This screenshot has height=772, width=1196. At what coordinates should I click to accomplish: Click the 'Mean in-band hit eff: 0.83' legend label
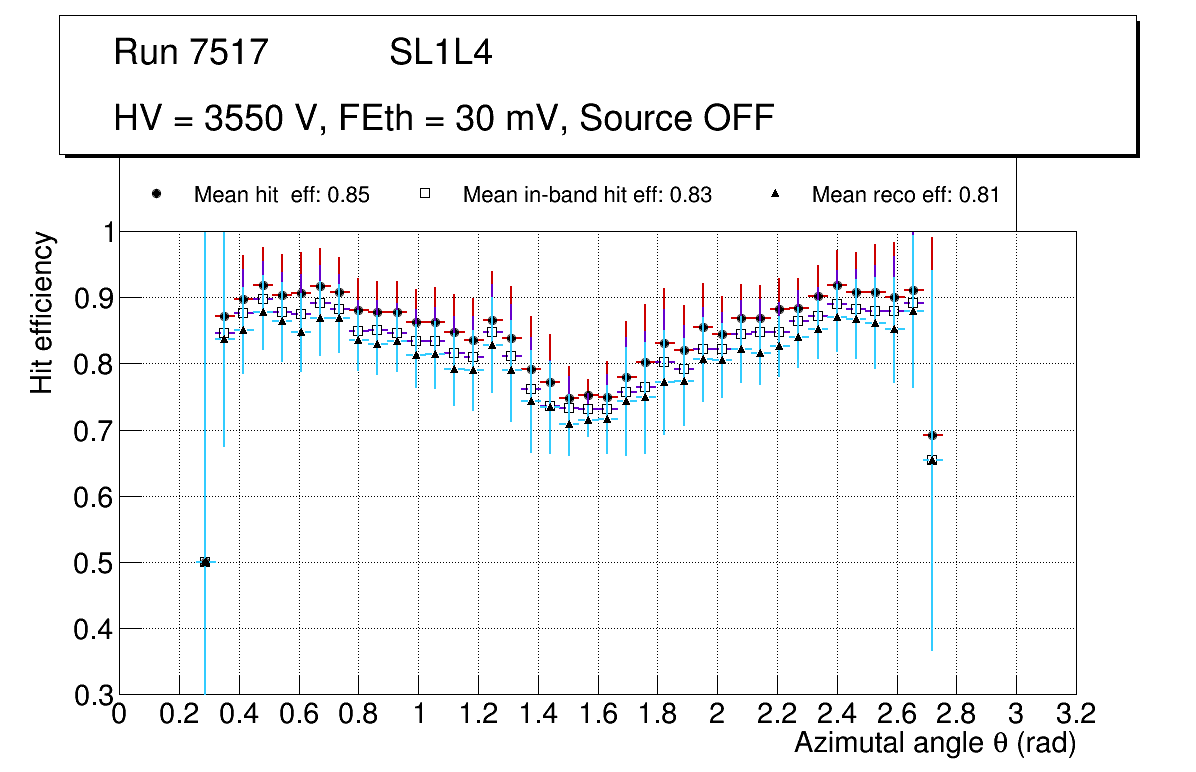[587, 195]
